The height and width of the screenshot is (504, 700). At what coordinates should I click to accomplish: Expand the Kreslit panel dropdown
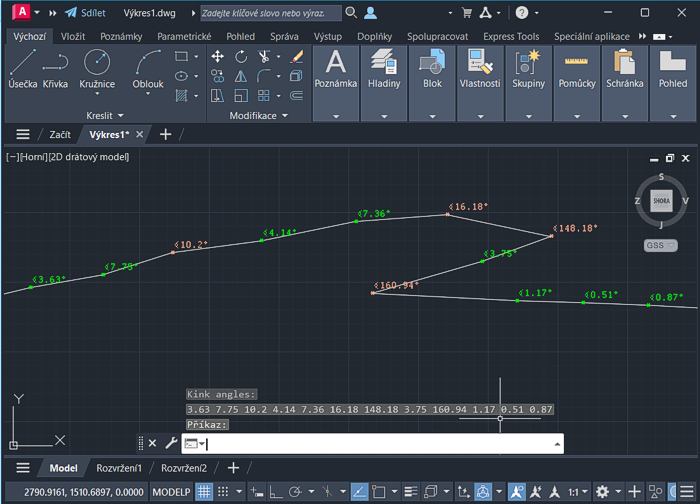(105, 116)
